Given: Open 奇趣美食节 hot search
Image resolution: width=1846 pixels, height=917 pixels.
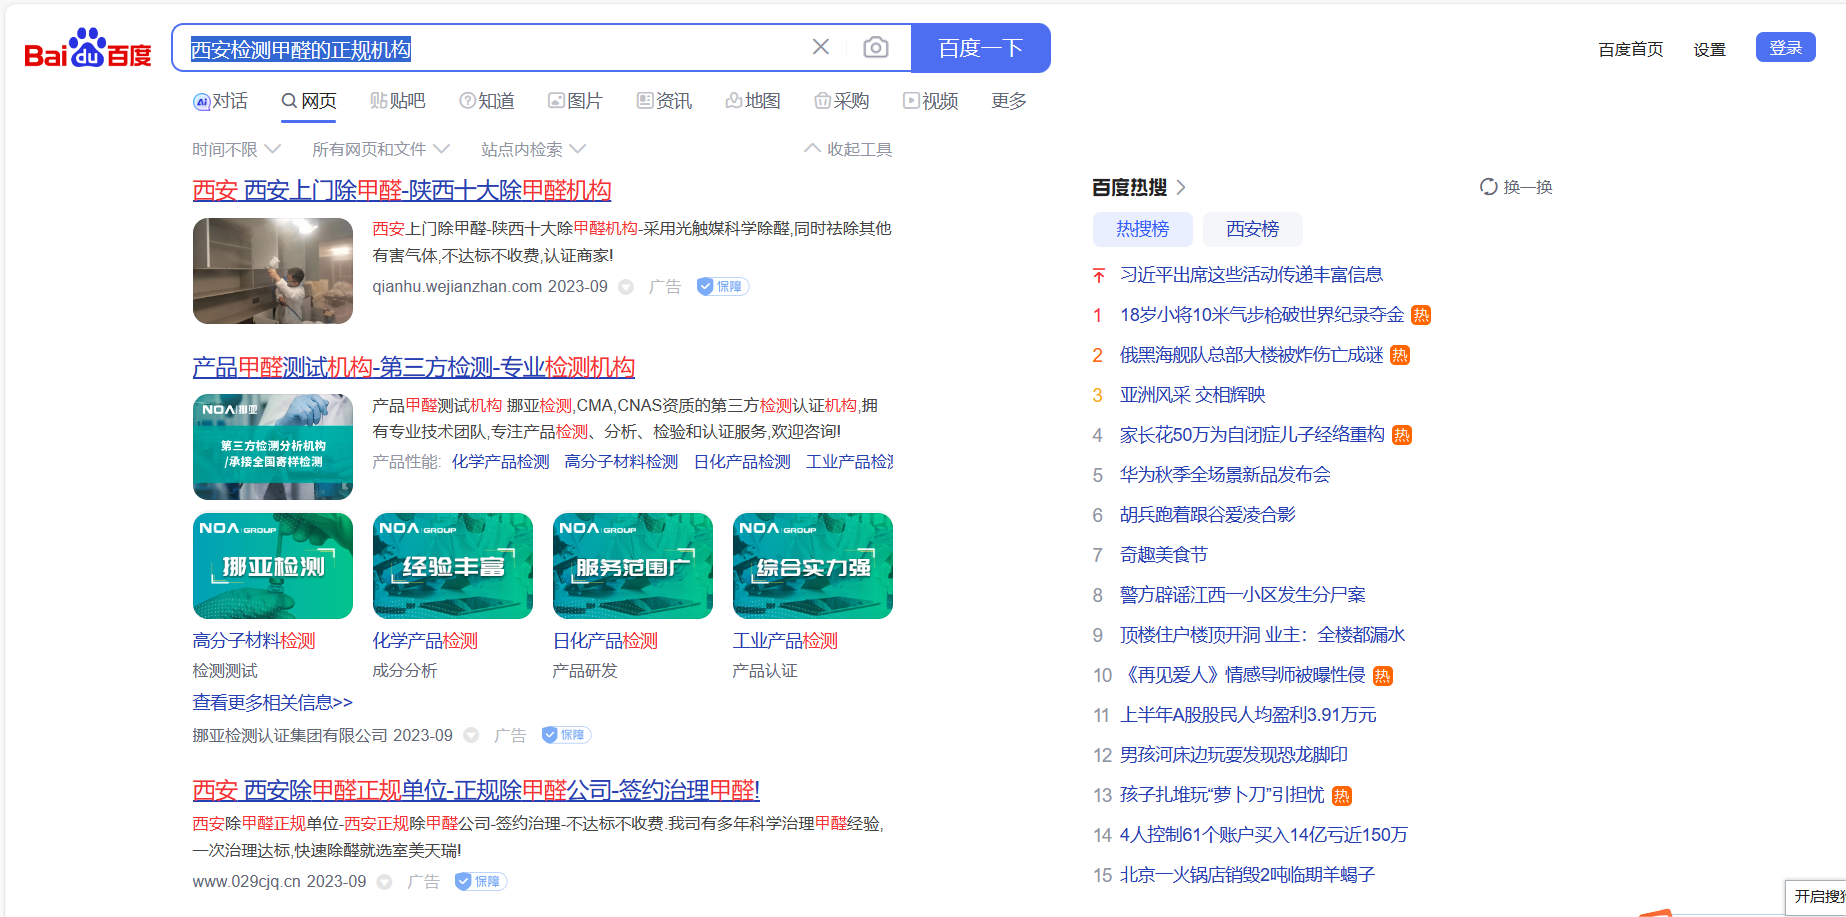Looking at the screenshot, I should [x=1164, y=555].
